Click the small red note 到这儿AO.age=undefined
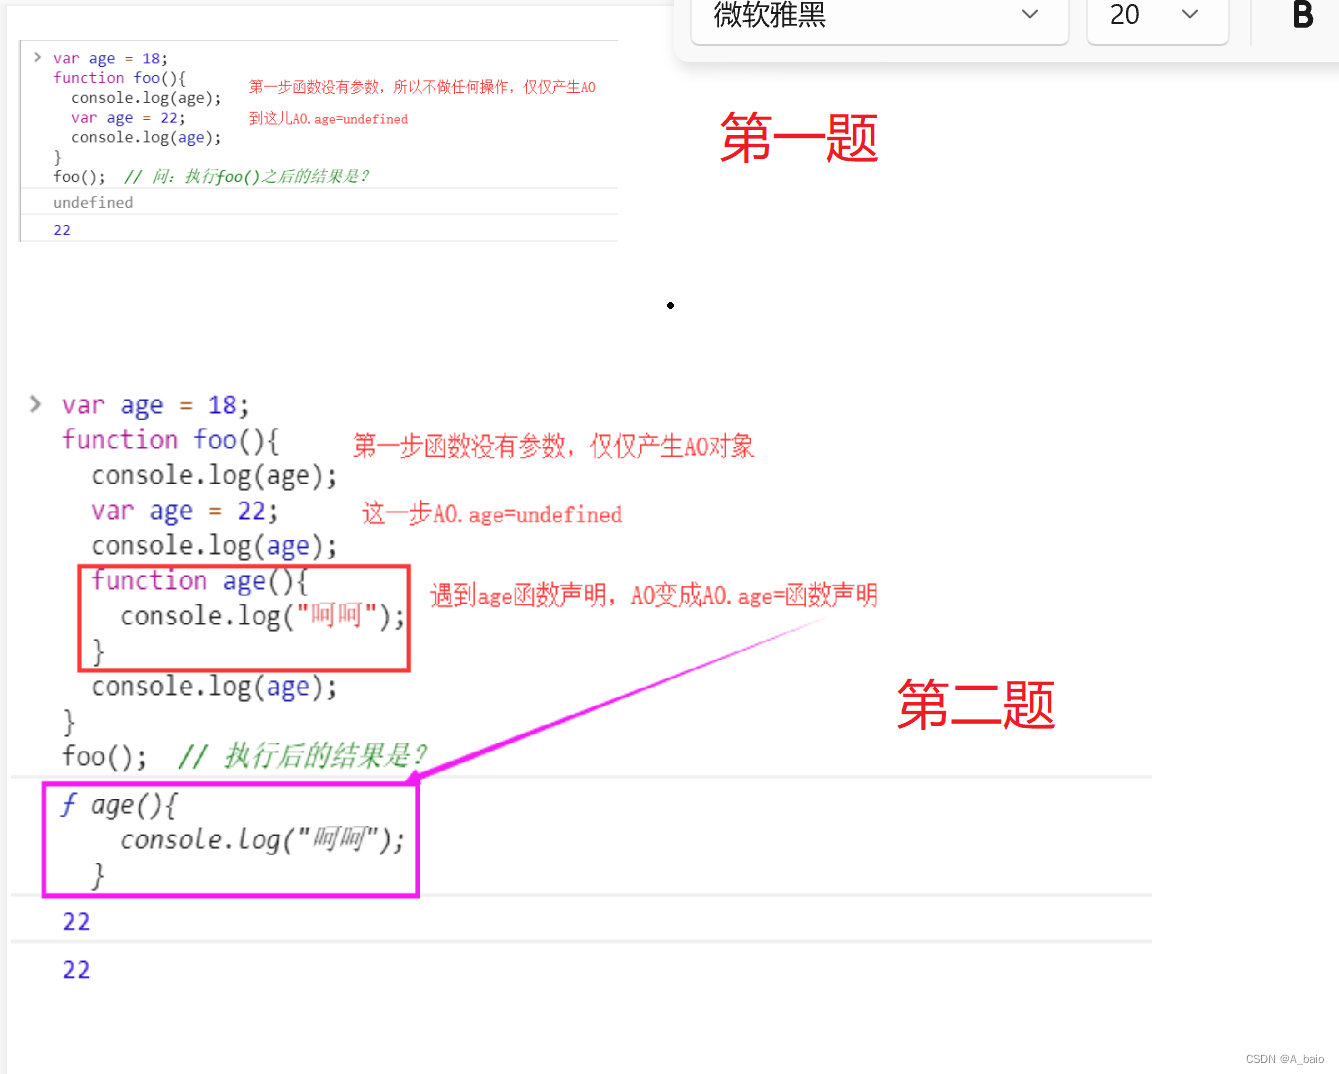Screen dimensions: 1339x1074 (328, 118)
